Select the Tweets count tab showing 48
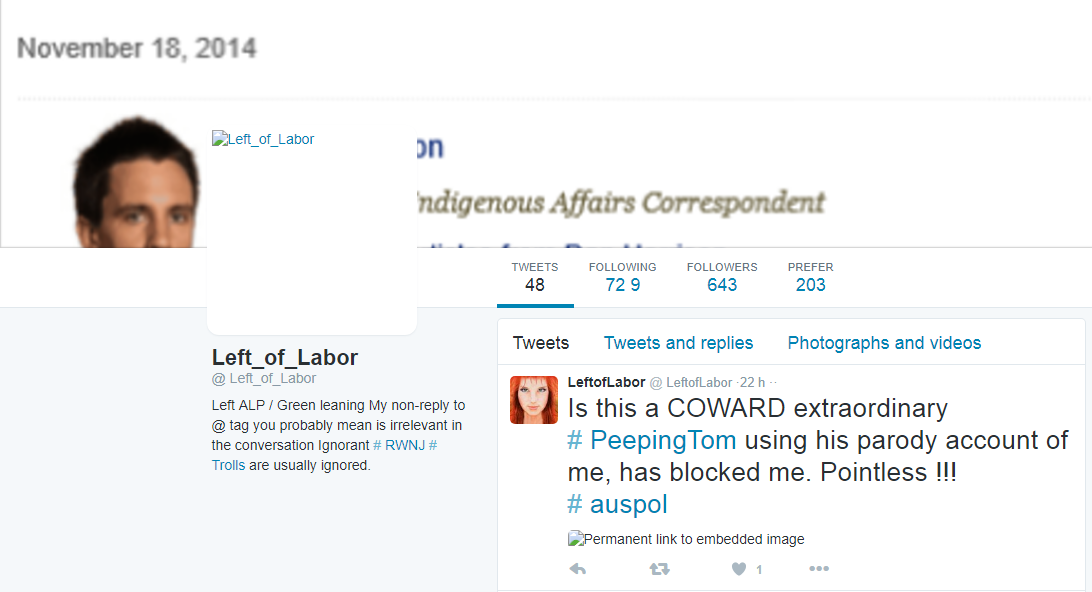This screenshot has height=592, width=1092. pyautogui.click(x=535, y=277)
